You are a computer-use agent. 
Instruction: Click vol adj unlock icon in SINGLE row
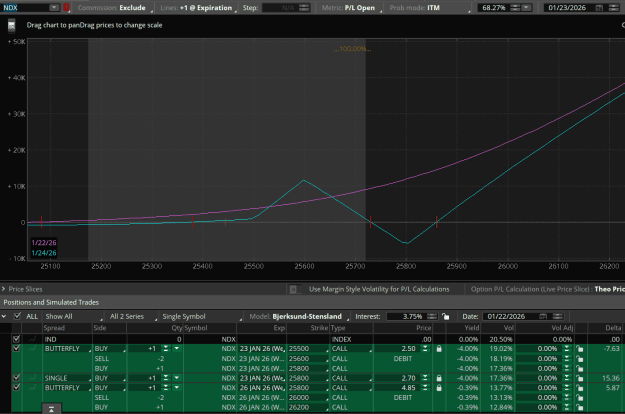pyautogui.click(x=580, y=378)
